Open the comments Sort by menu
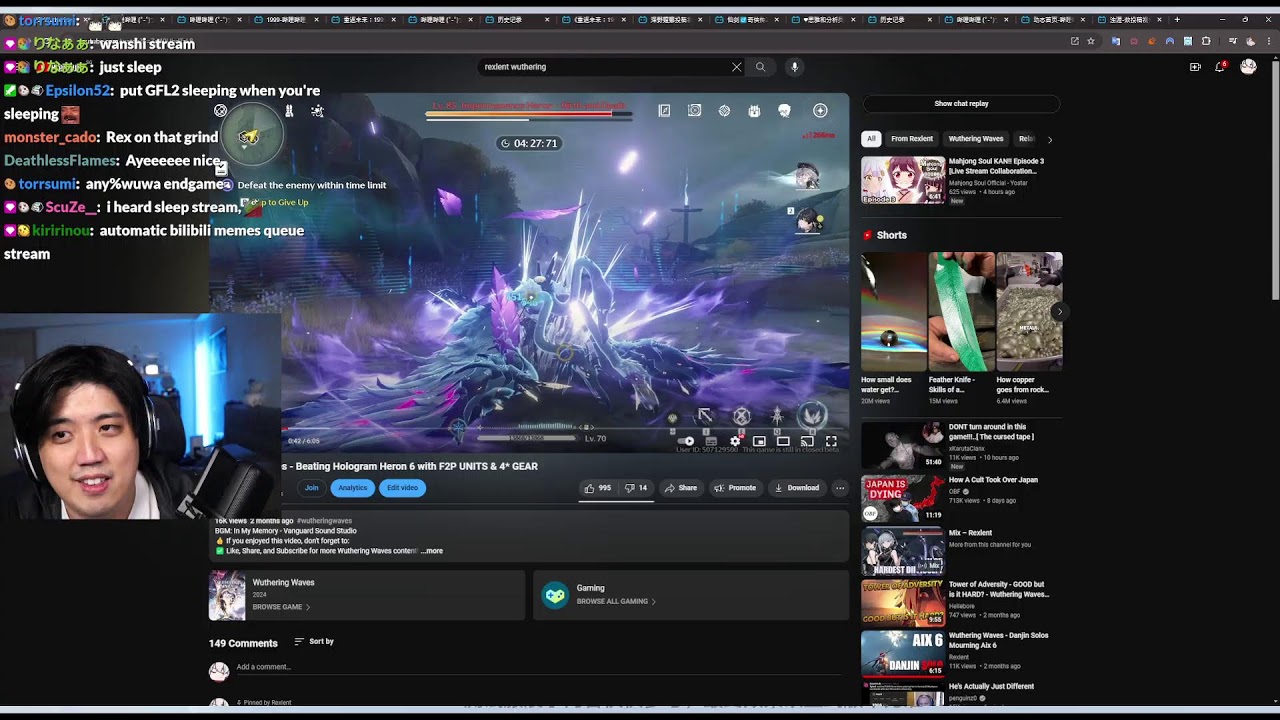This screenshot has height=720, width=1280. (x=314, y=642)
